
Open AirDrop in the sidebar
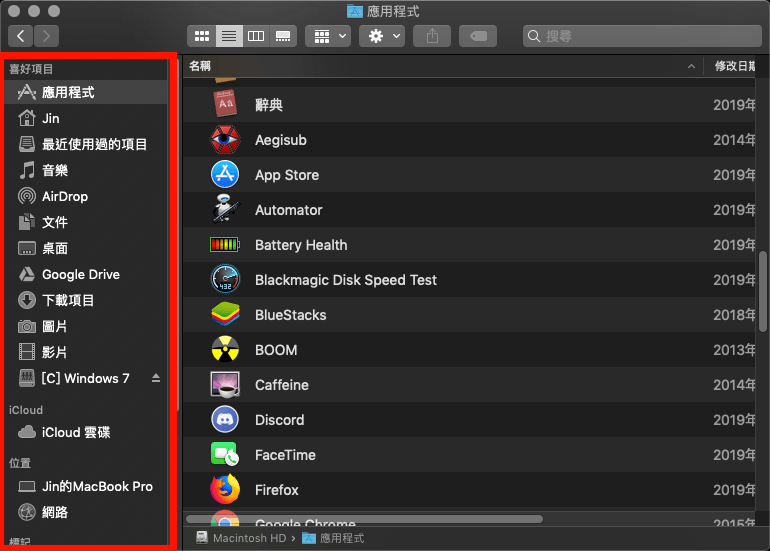click(x=86, y=196)
